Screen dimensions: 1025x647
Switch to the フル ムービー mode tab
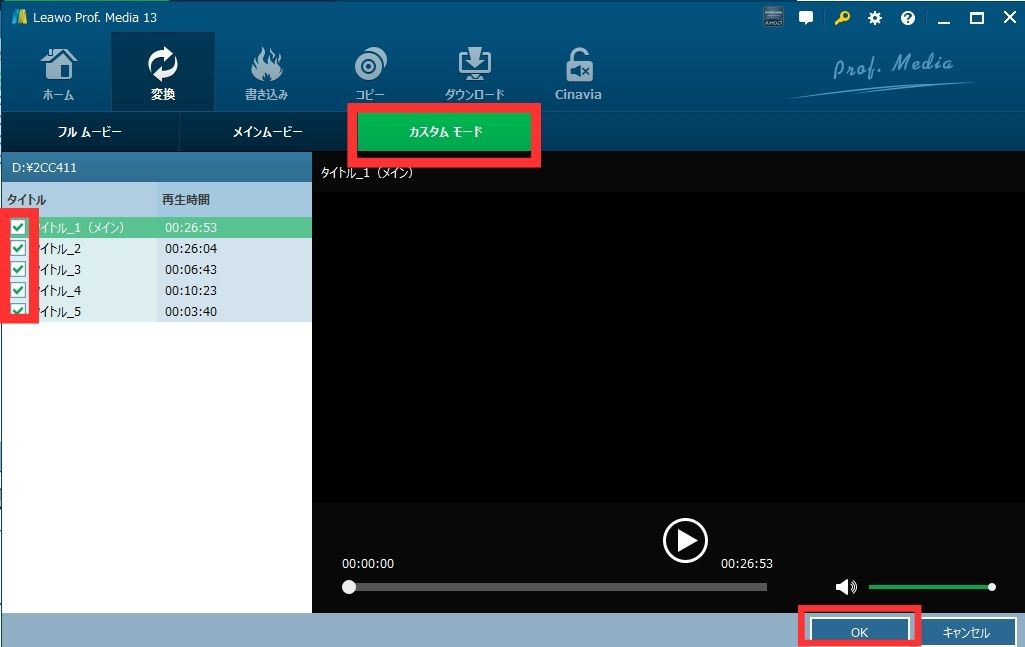tap(90, 132)
